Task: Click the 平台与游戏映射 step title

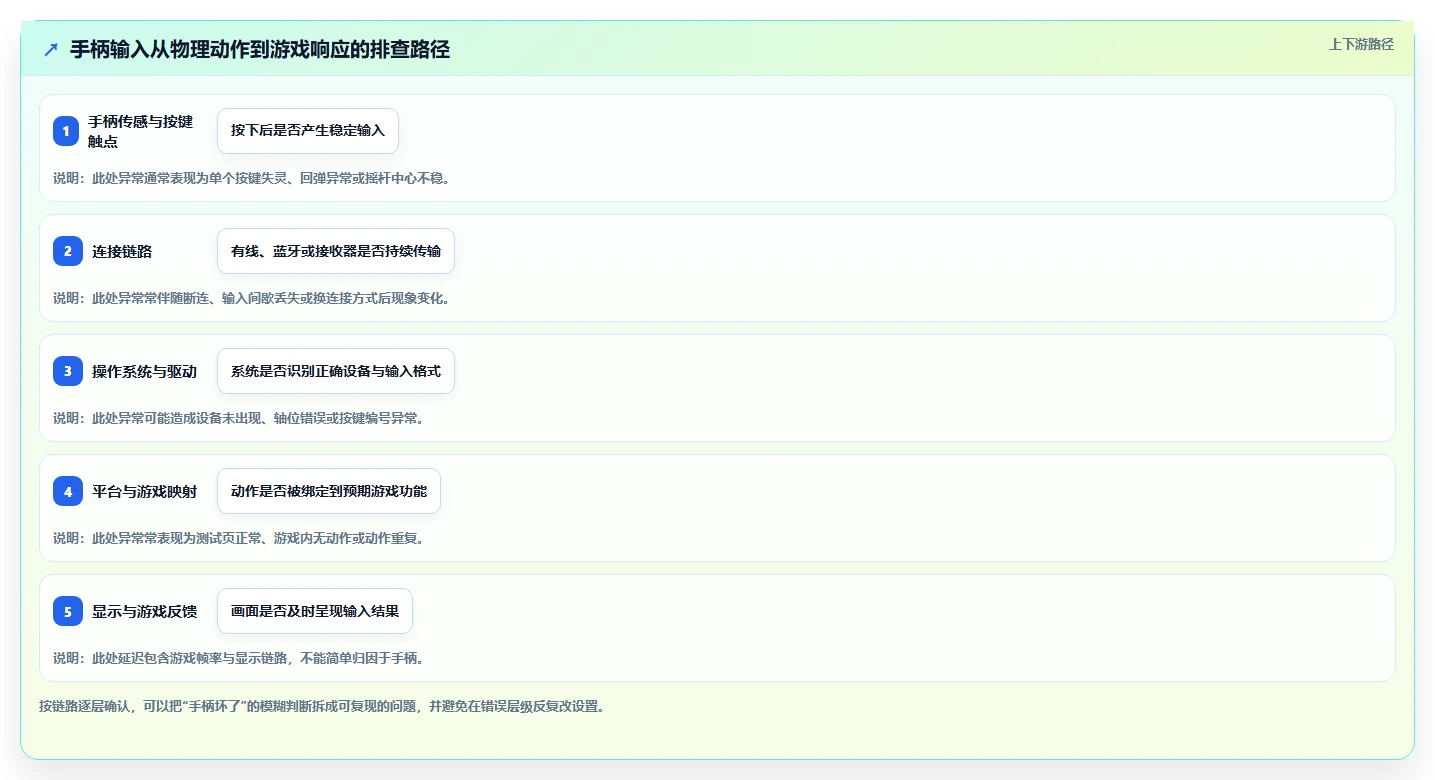Action: coord(144,491)
